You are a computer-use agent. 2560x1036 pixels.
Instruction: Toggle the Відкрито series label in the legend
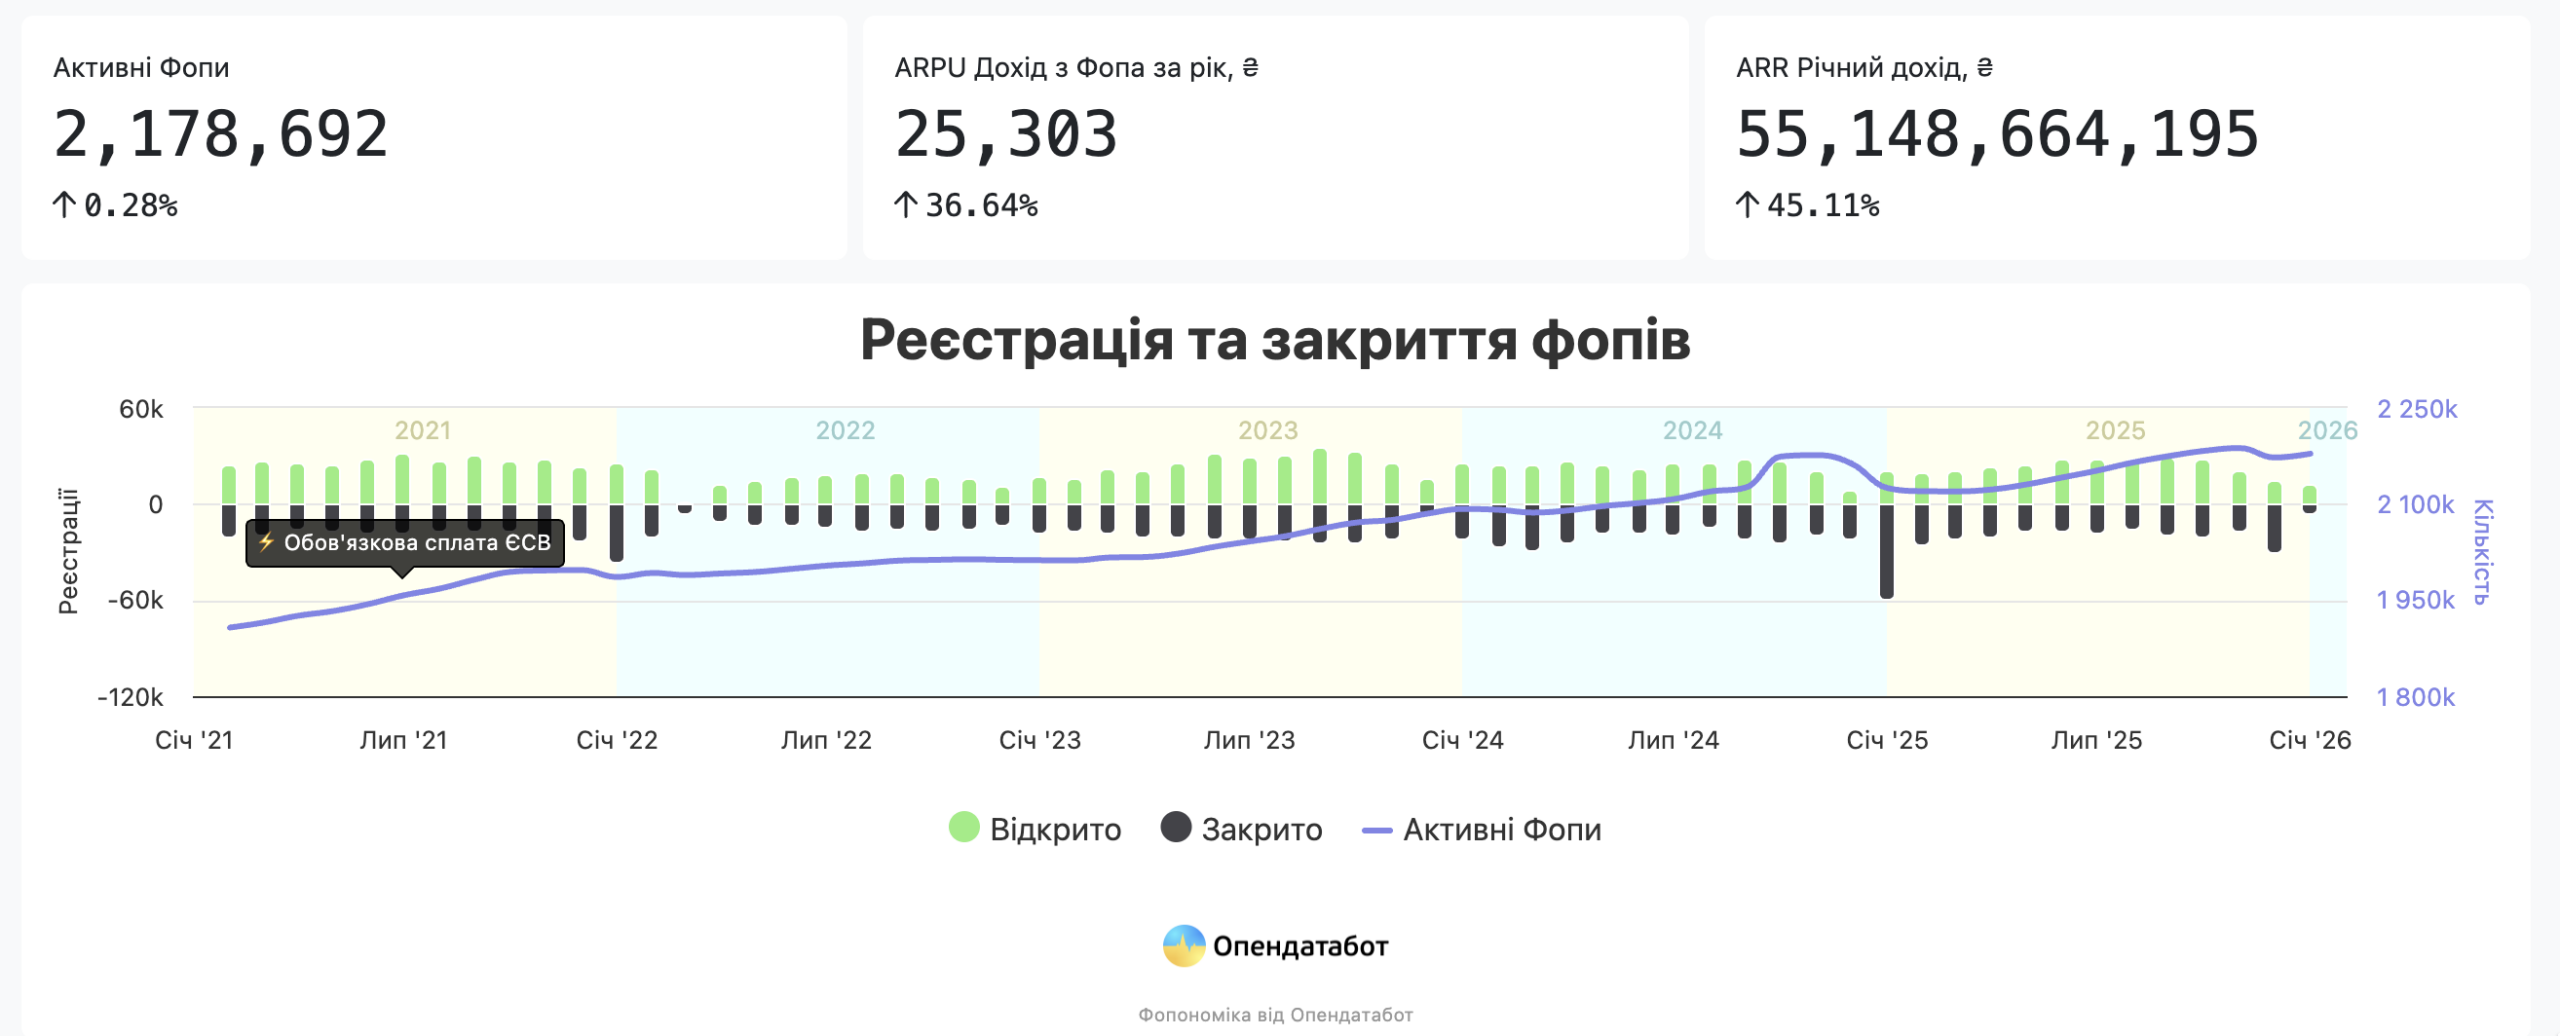point(1055,830)
